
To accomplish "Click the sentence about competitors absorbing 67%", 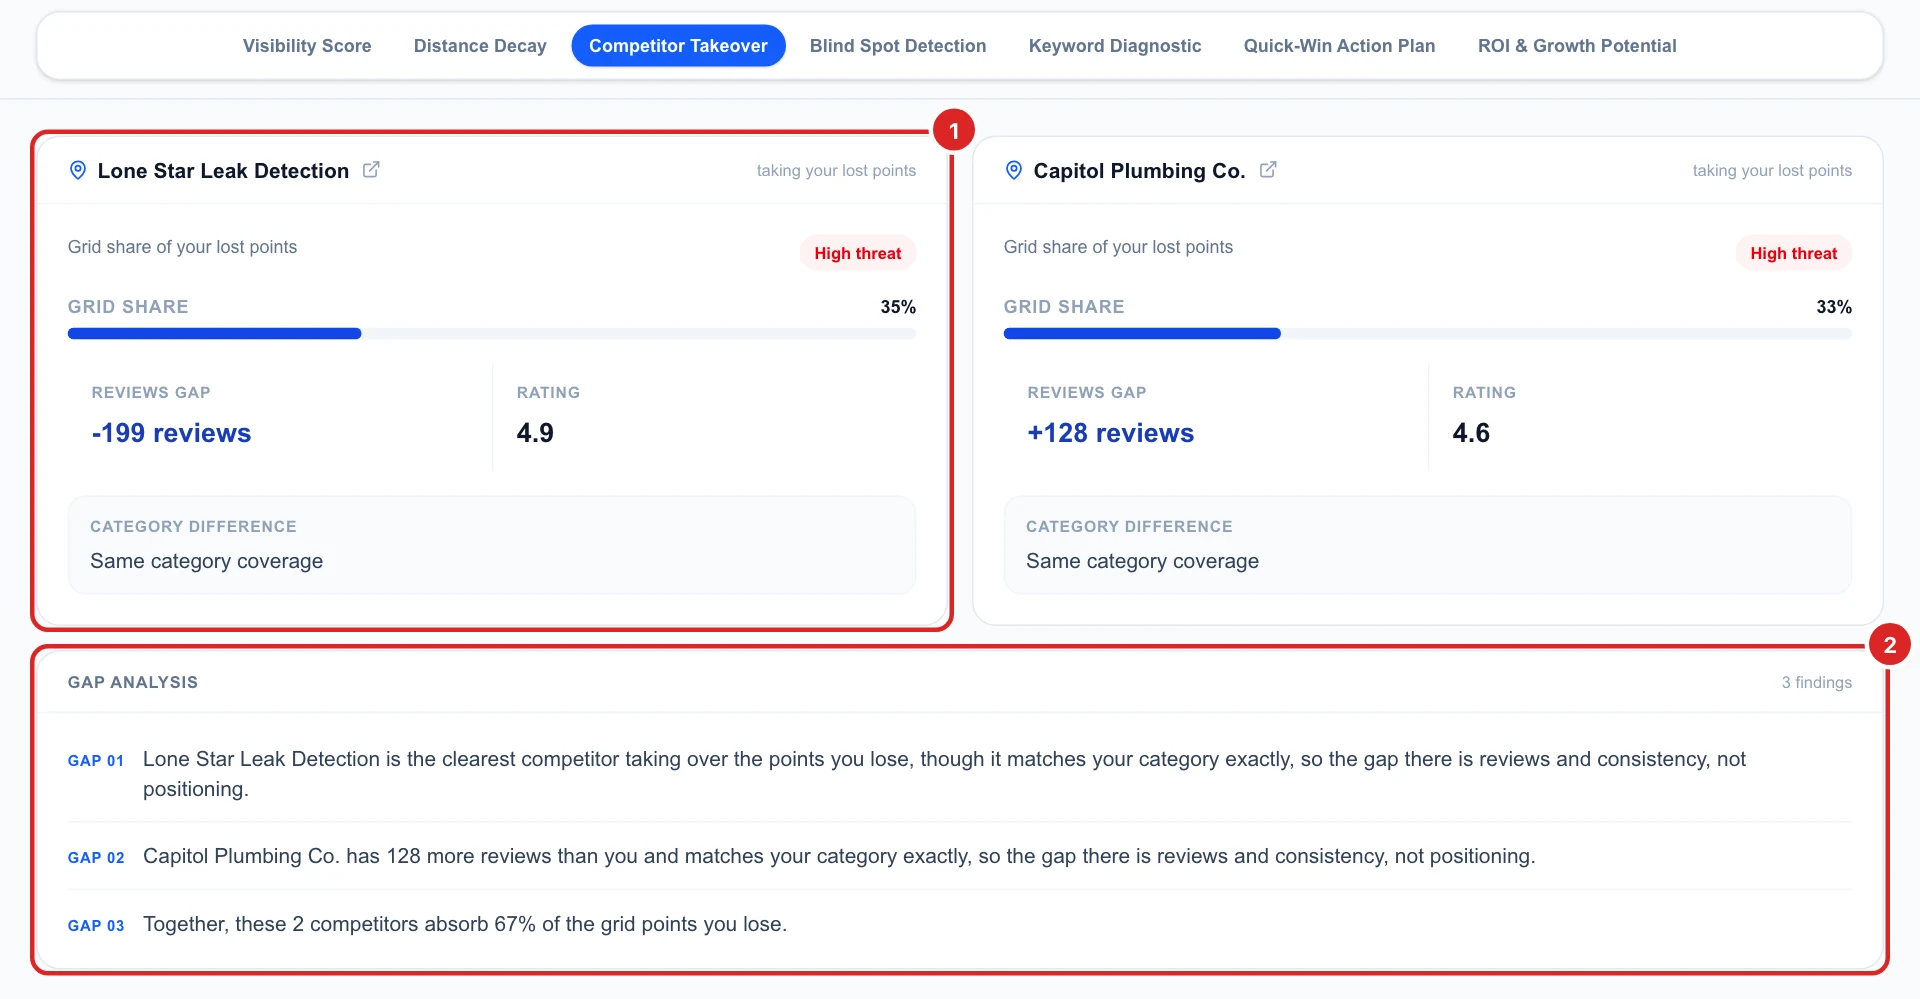I will click(x=465, y=924).
